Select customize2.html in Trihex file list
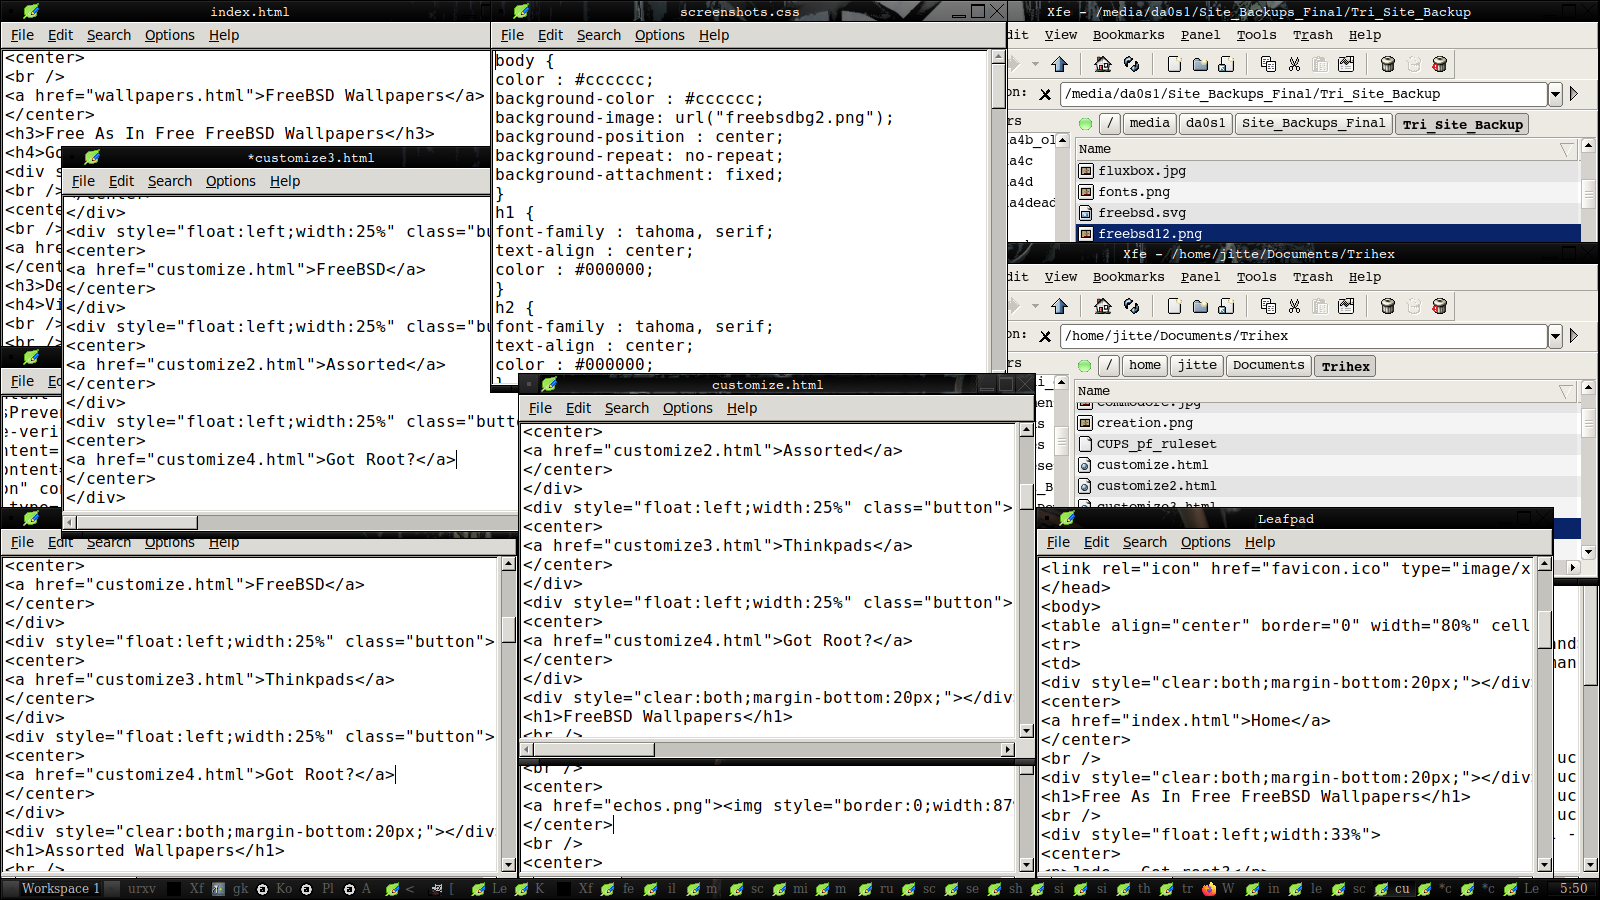This screenshot has width=1600, height=900. 1328,486
